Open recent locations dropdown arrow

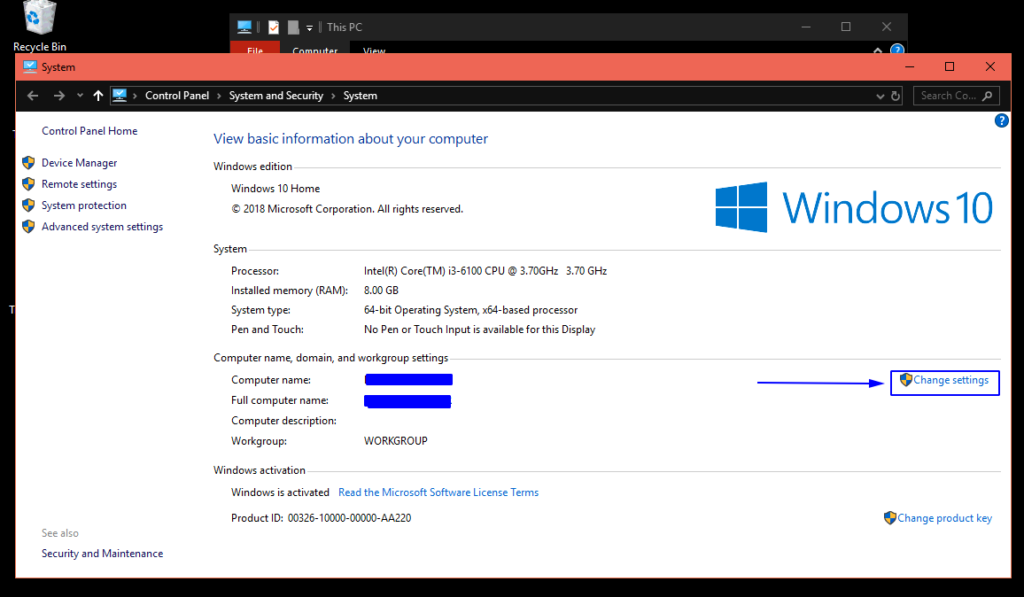pyautogui.click(x=80, y=95)
